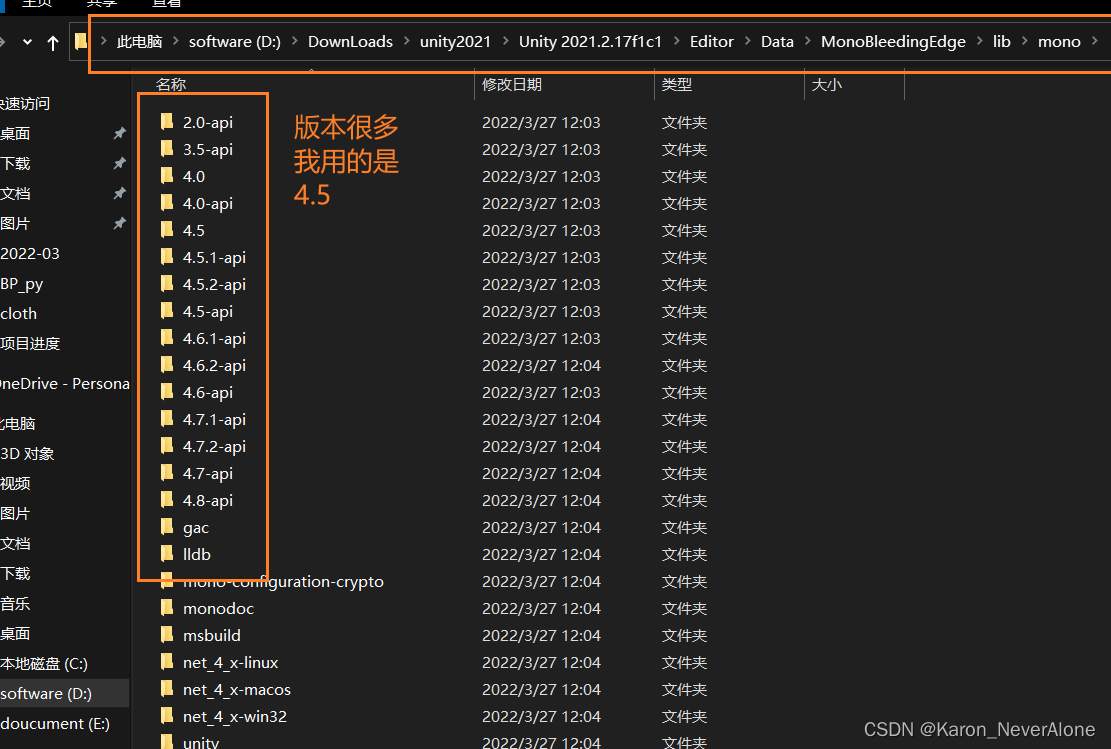Select the monodoc folder

click(218, 608)
